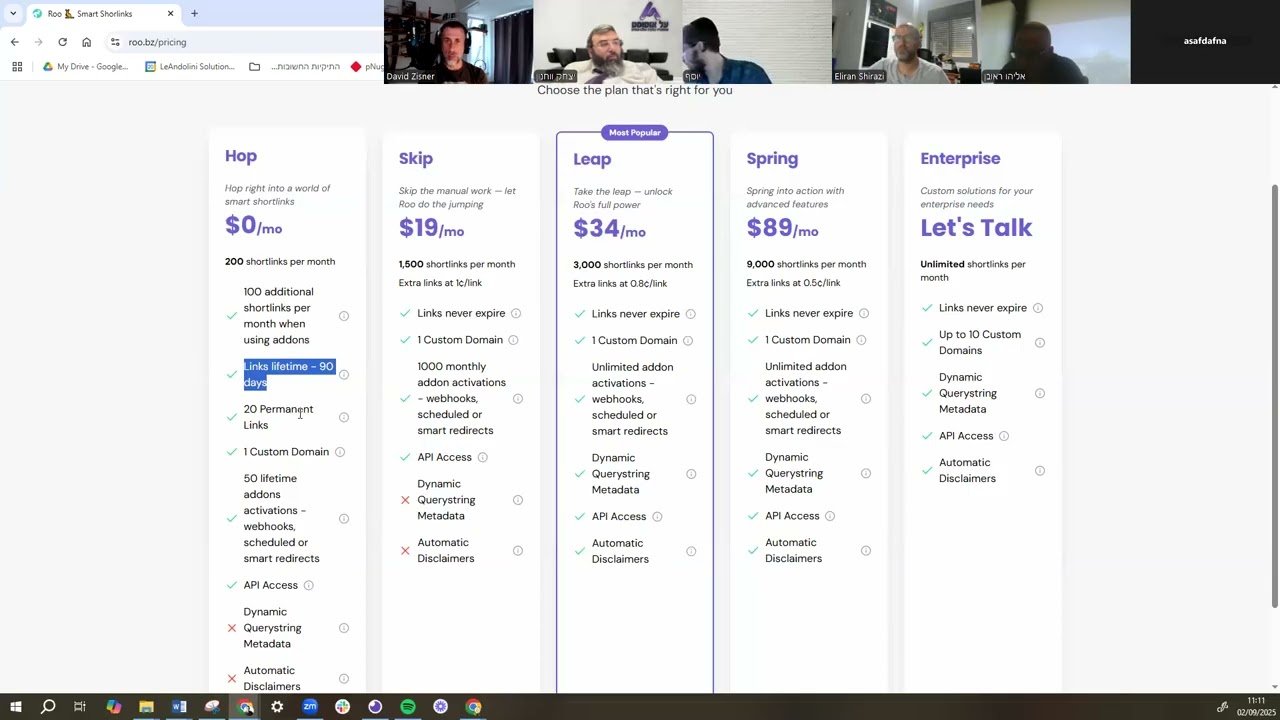
Task: Open info icon for Hop's API Access
Action: [x=308, y=585]
